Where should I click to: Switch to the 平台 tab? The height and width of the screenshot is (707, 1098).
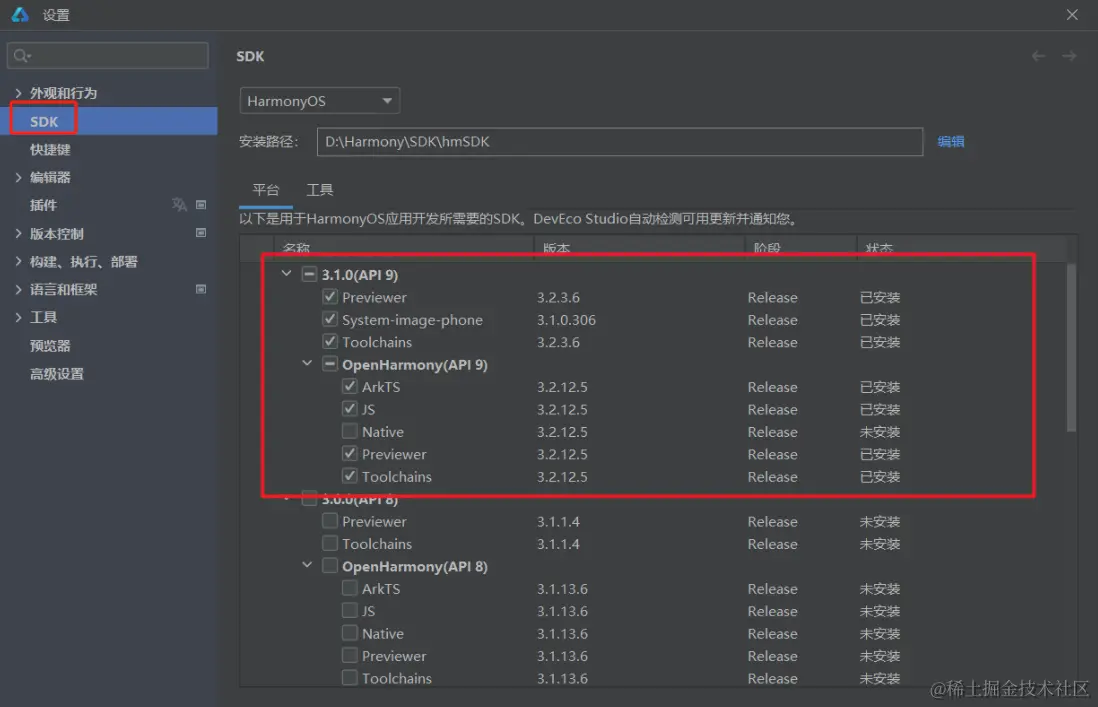pyautogui.click(x=265, y=190)
